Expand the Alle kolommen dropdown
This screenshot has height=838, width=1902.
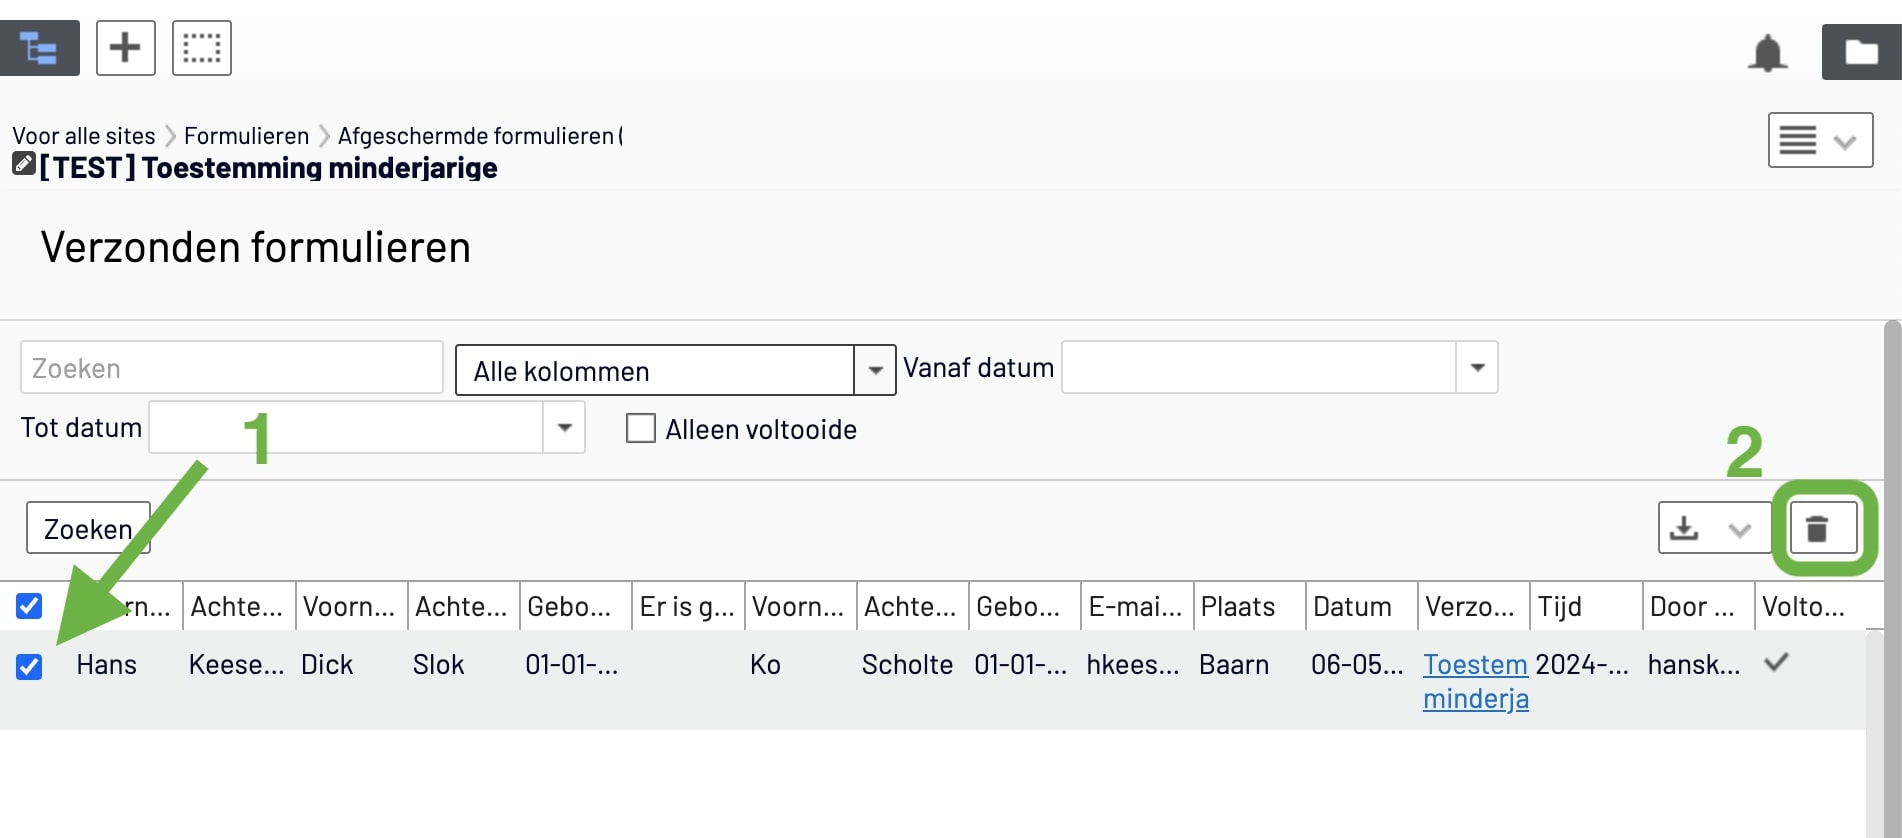(x=875, y=371)
